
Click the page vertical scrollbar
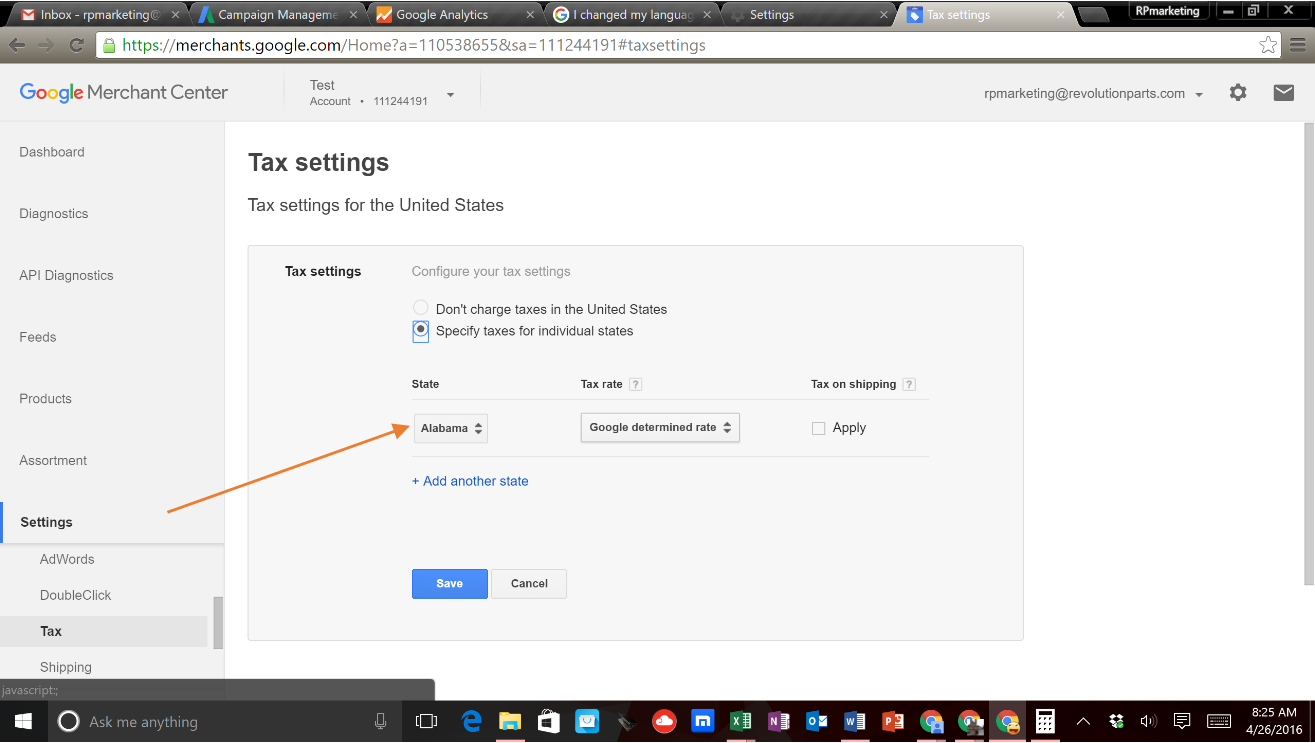pos(1309,354)
